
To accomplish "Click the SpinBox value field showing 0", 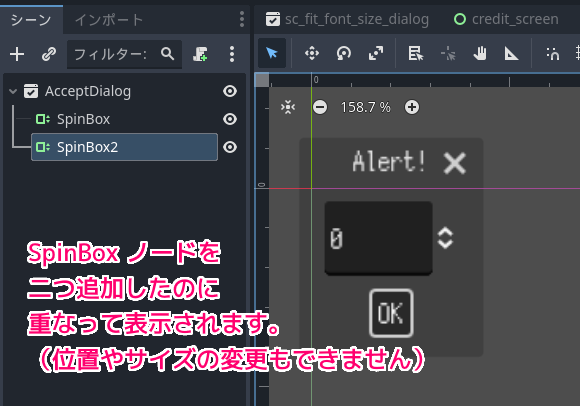I will coord(378,238).
